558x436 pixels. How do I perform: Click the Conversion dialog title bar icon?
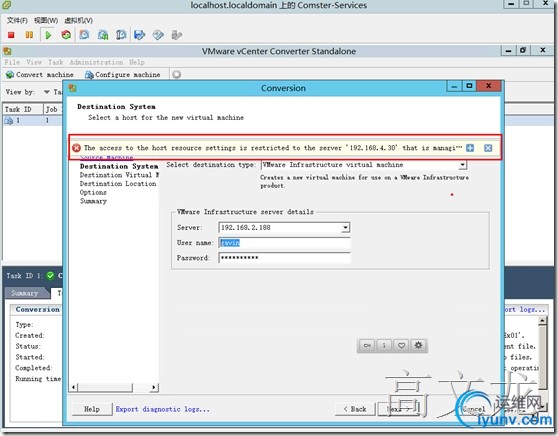(x=72, y=88)
